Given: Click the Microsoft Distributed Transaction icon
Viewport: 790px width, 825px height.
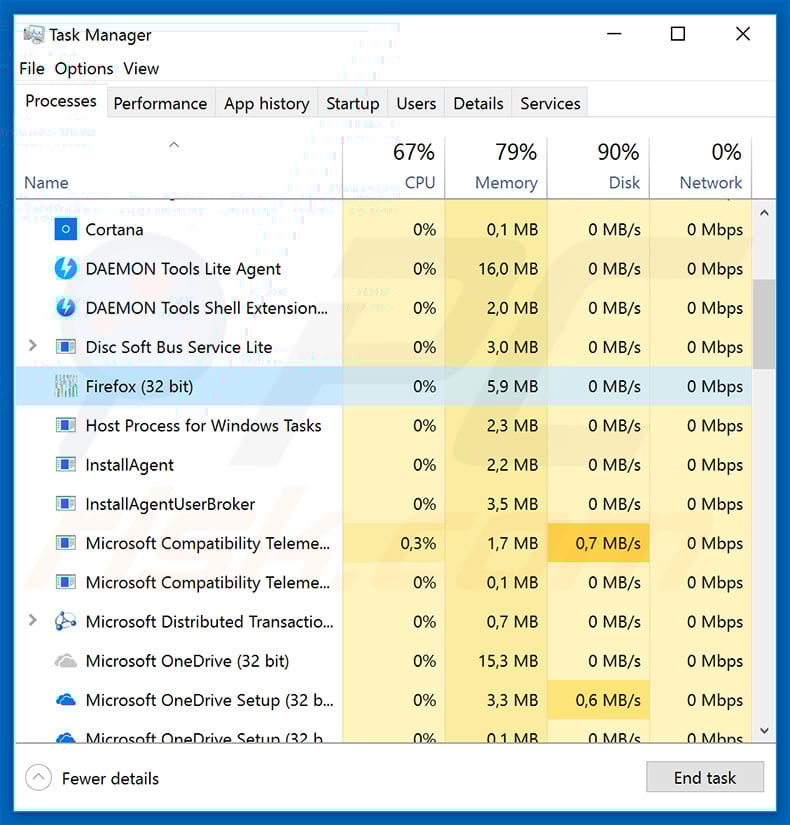Looking at the screenshot, I should [65, 622].
